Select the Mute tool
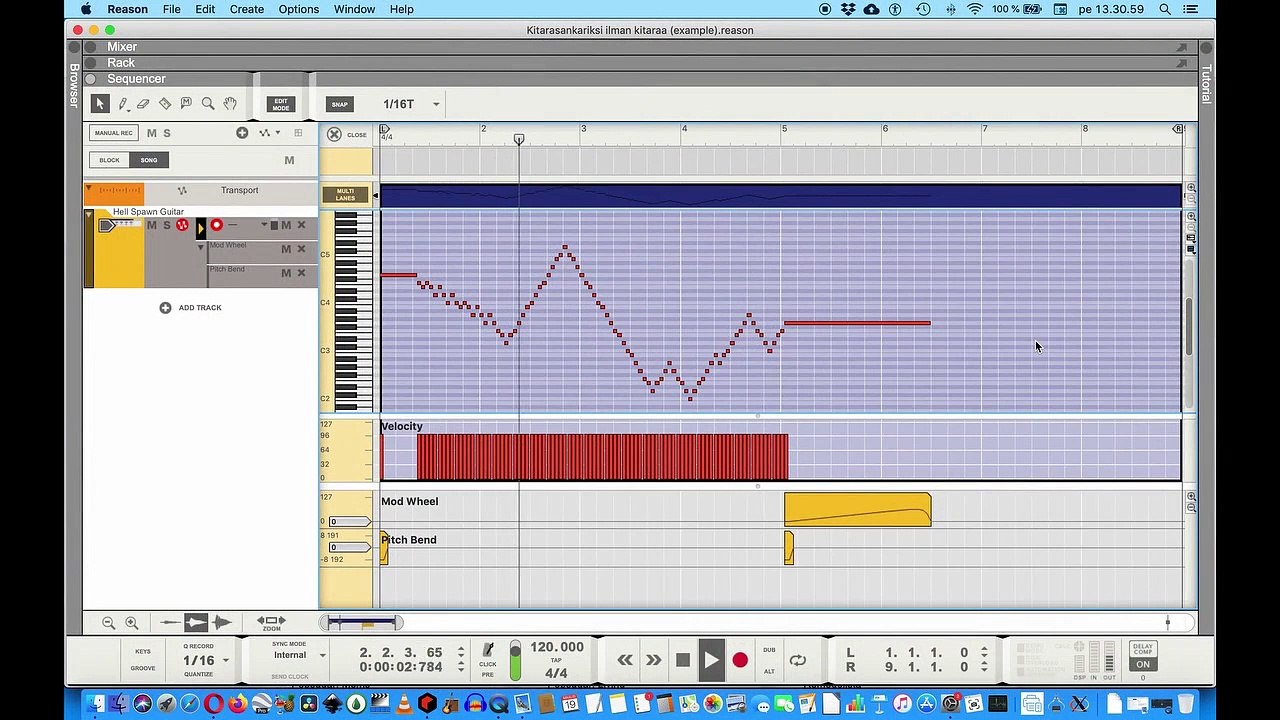The width and height of the screenshot is (1280, 720). click(x=186, y=104)
